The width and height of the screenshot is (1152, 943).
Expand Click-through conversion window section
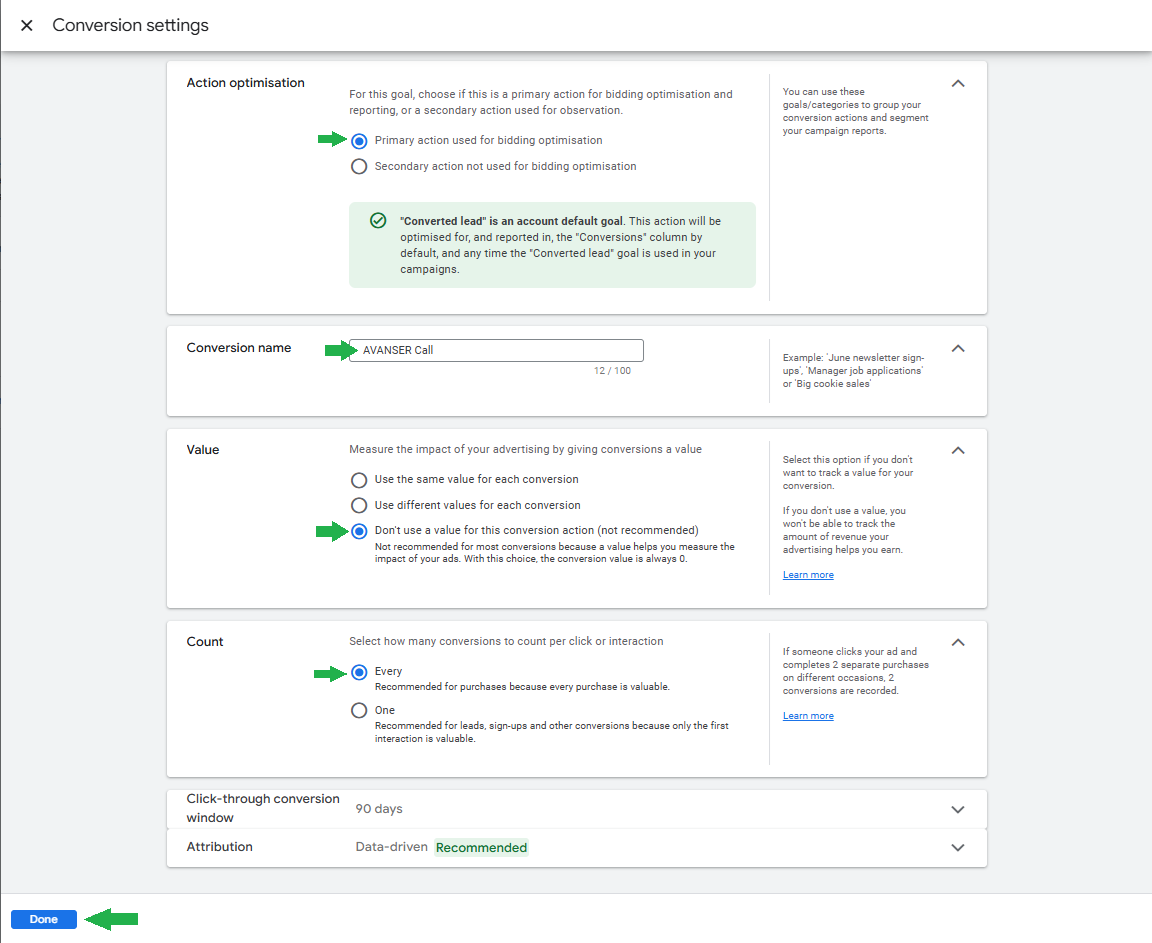tap(958, 809)
